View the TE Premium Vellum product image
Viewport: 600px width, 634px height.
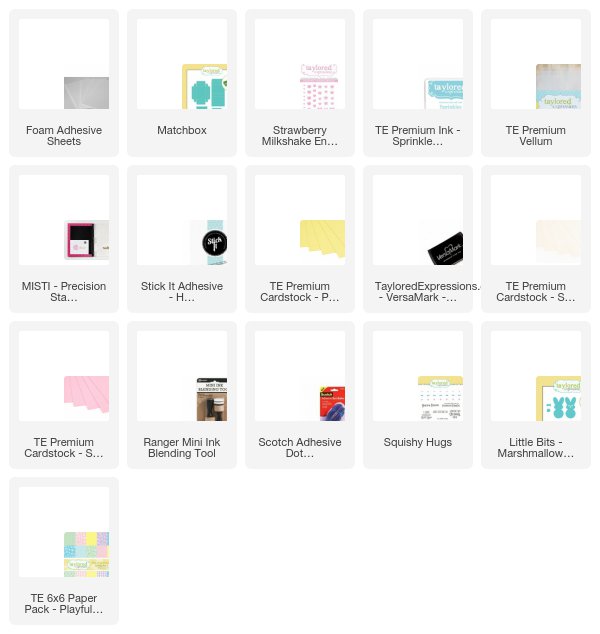[x=558, y=87]
